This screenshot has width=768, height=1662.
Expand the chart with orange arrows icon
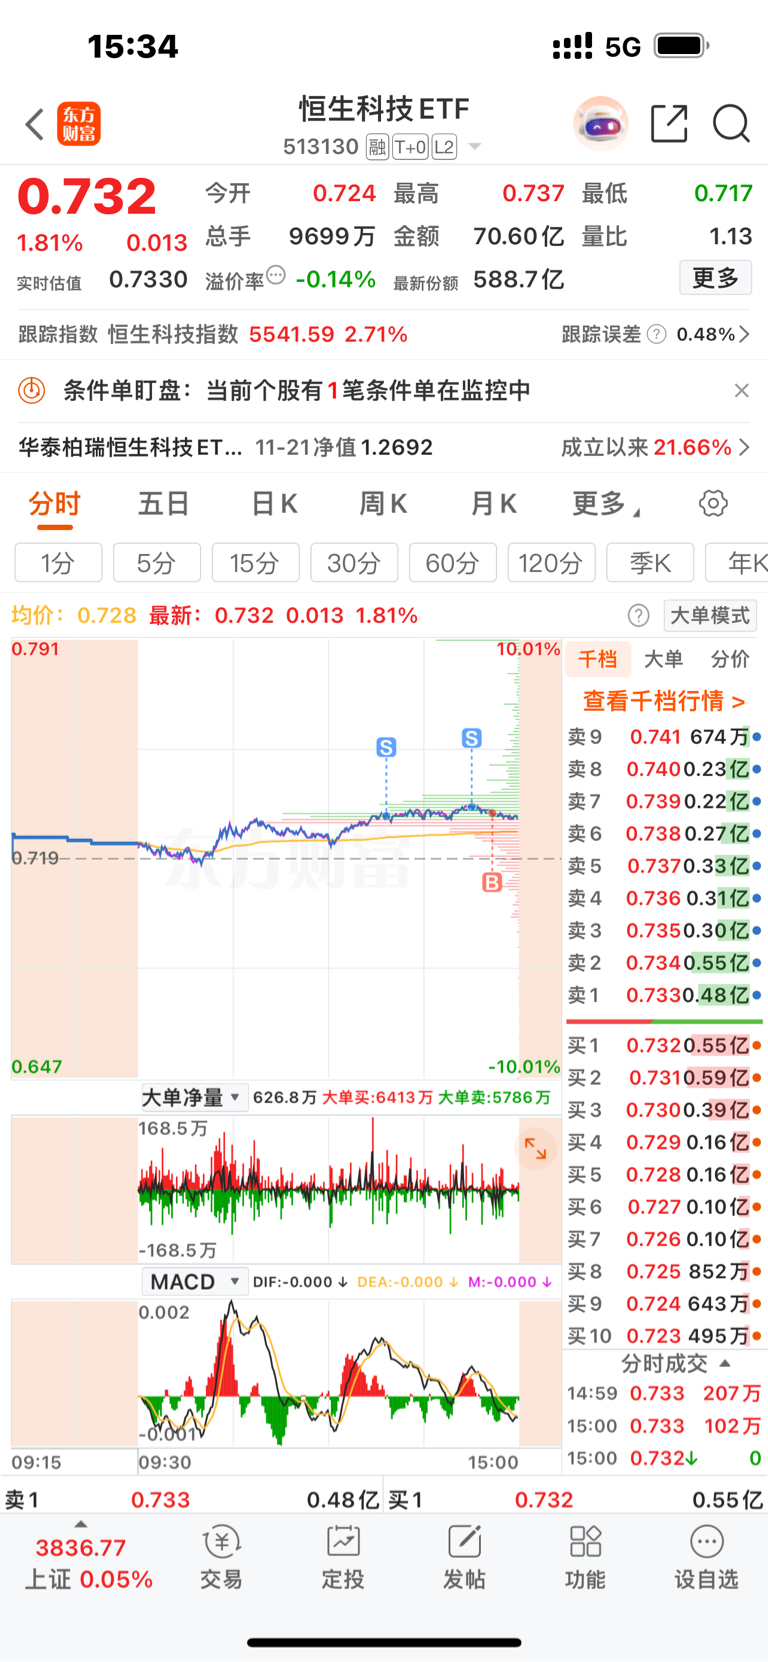point(536,1149)
